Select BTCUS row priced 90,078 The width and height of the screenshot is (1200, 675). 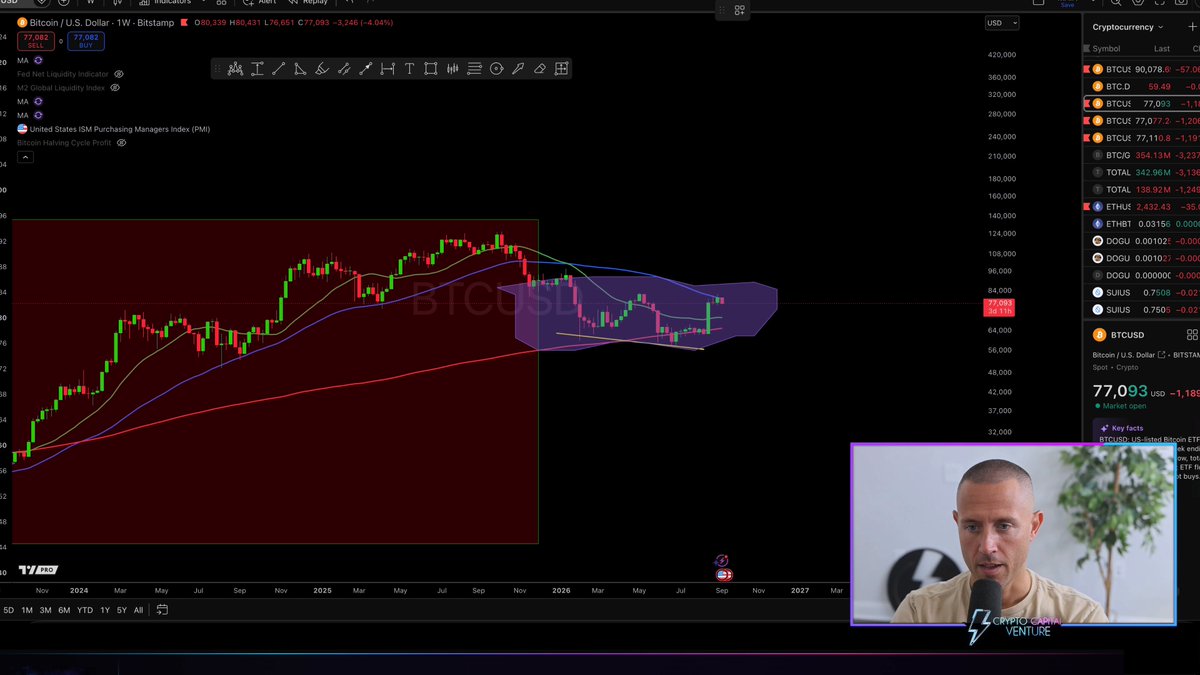coord(1141,69)
